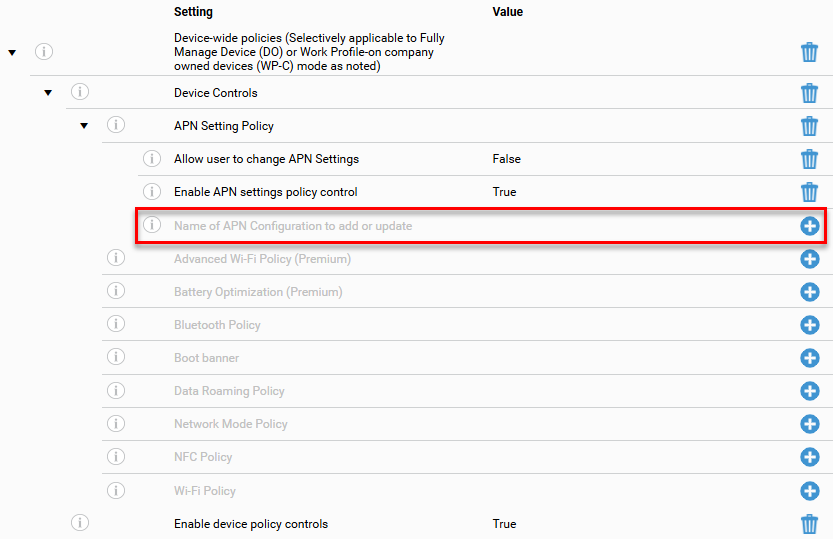Select Enable device policy controls label
This screenshot has width=833, height=539.
coord(251,524)
